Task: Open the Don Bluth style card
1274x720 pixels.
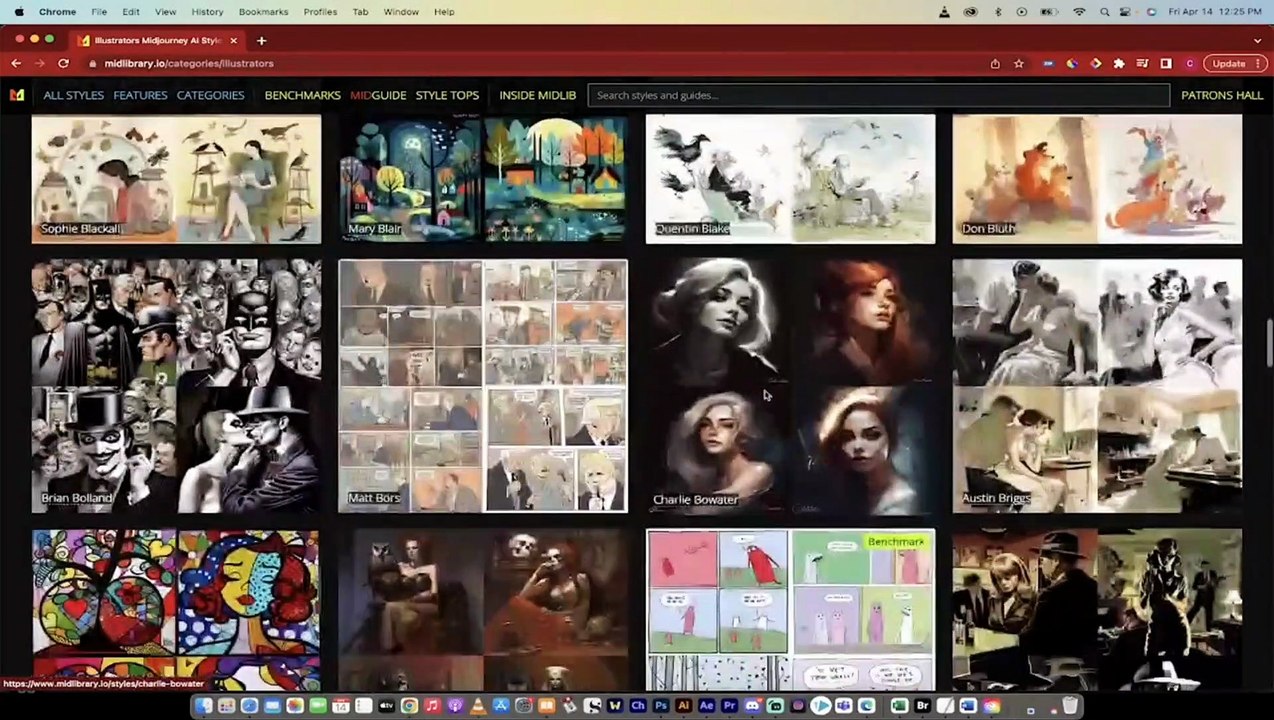Action: point(1097,179)
